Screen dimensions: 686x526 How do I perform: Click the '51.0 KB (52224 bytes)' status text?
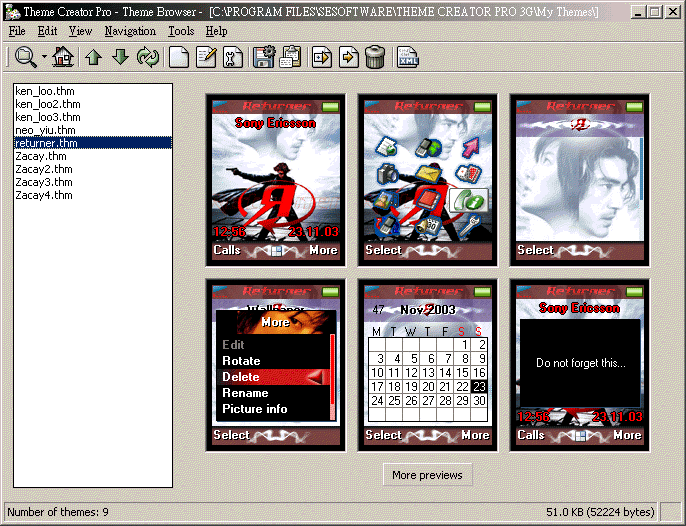(x=600, y=512)
